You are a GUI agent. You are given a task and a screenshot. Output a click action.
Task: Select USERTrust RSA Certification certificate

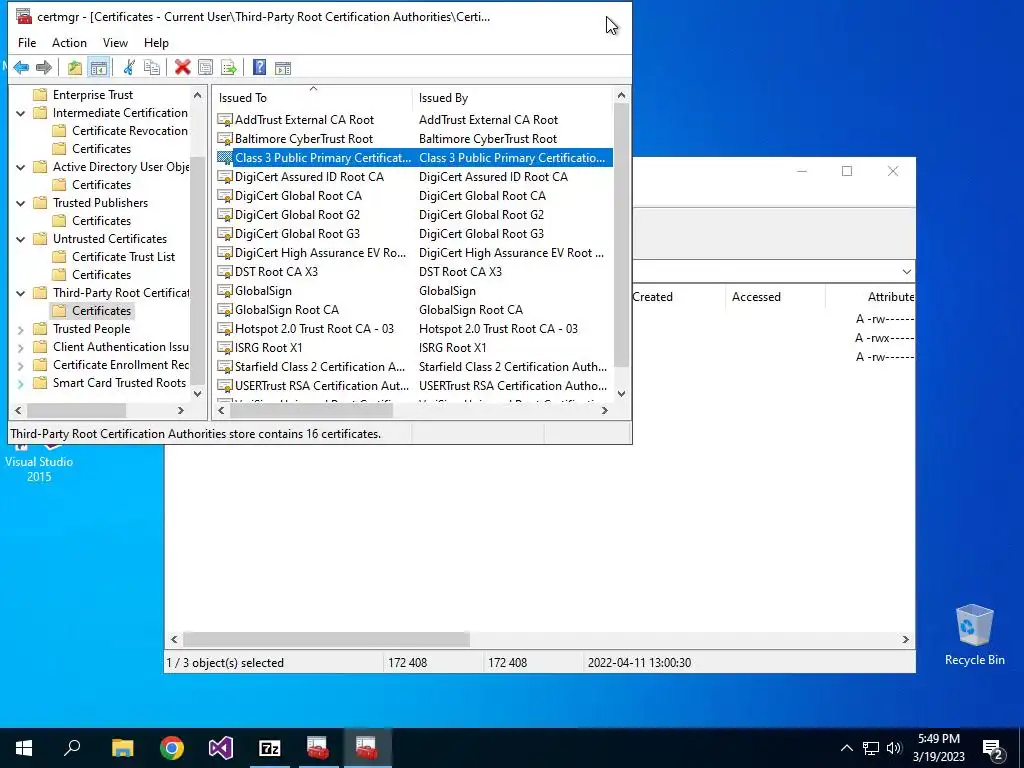pos(414,385)
